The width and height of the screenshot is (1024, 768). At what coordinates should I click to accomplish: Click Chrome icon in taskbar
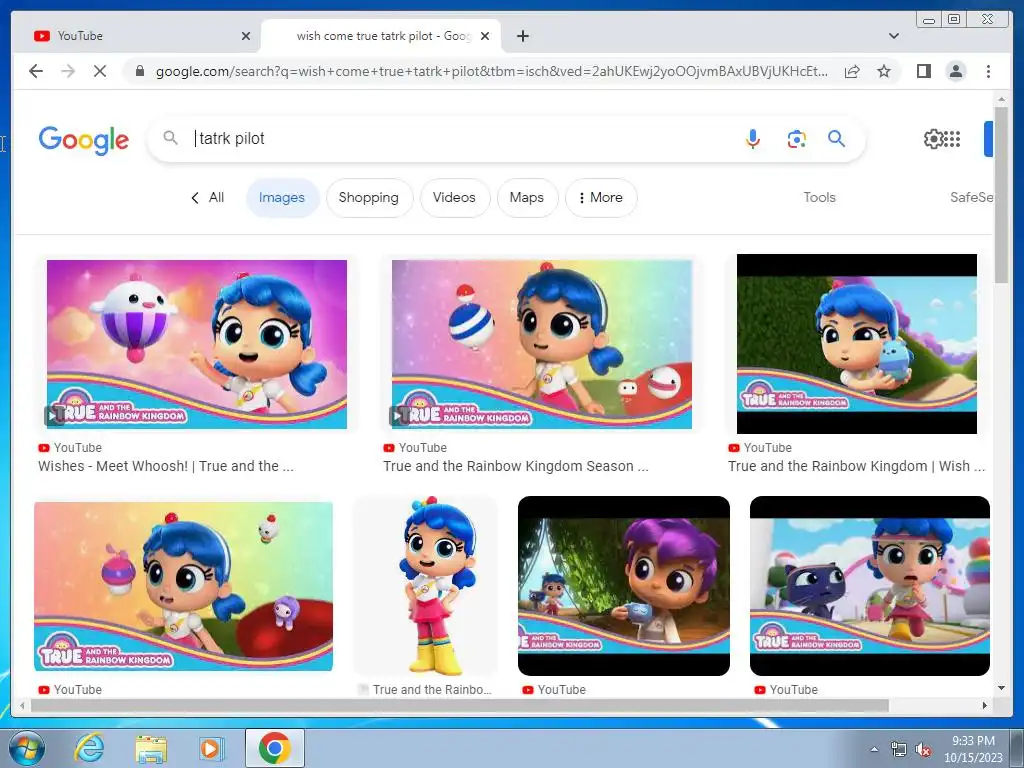pyautogui.click(x=274, y=748)
